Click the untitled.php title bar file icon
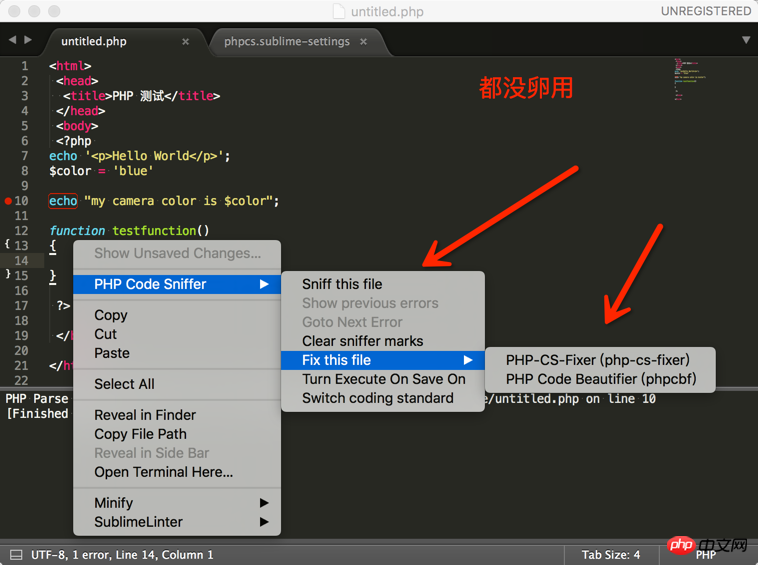 pos(339,11)
